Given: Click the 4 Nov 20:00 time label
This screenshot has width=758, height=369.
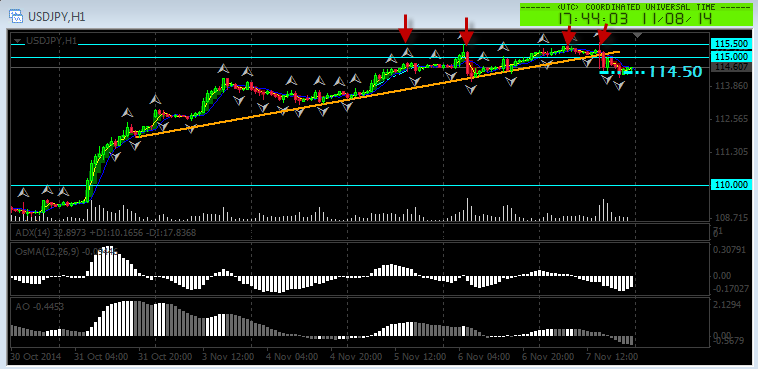Looking at the screenshot, I should [356, 357].
